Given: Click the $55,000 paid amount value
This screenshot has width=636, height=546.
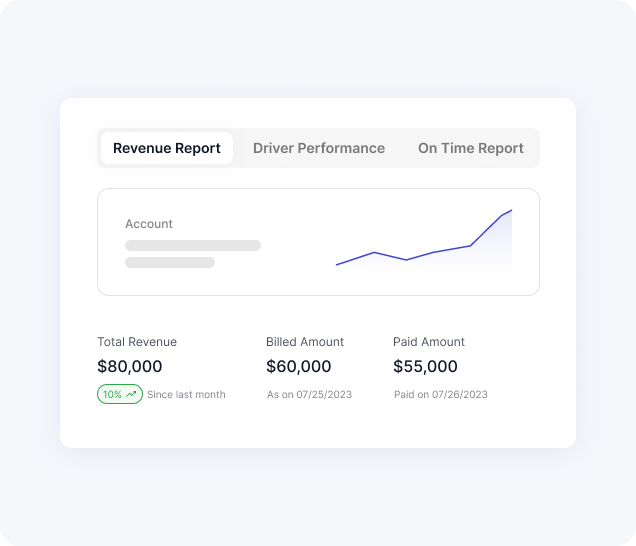Looking at the screenshot, I should point(426,367).
